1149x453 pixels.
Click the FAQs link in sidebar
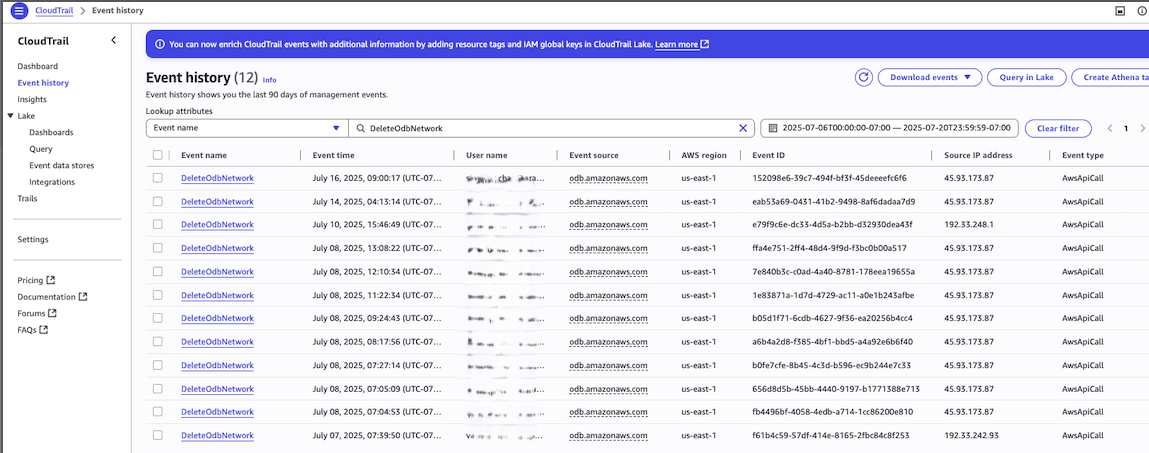click(27, 330)
